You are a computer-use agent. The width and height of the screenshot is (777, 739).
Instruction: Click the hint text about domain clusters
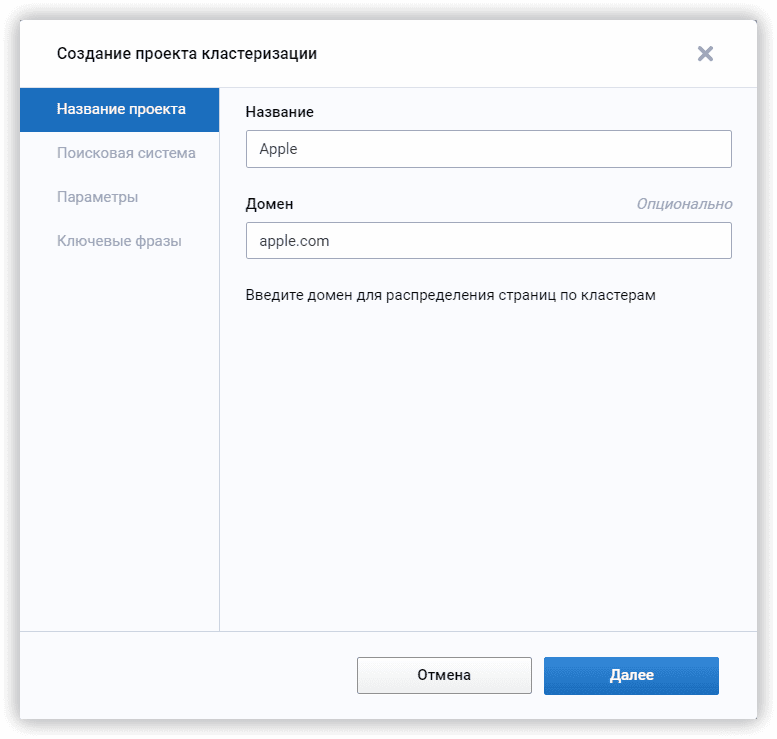point(450,295)
